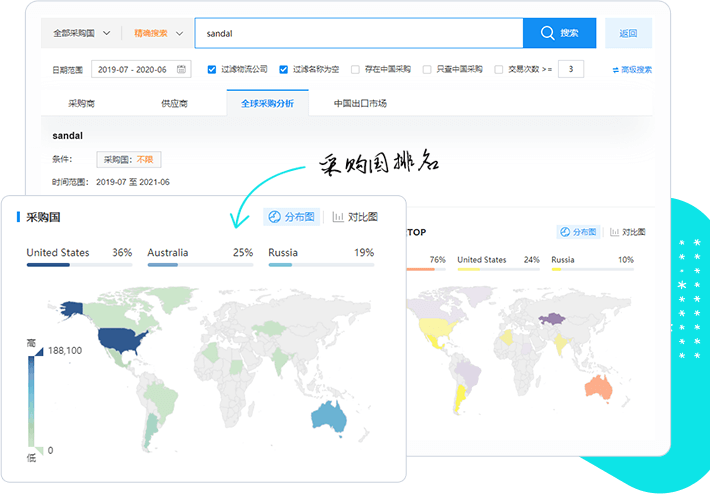This screenshot has height=494, width=710.
Task: Click the search field containing sandal
Action: click(358, 33)
